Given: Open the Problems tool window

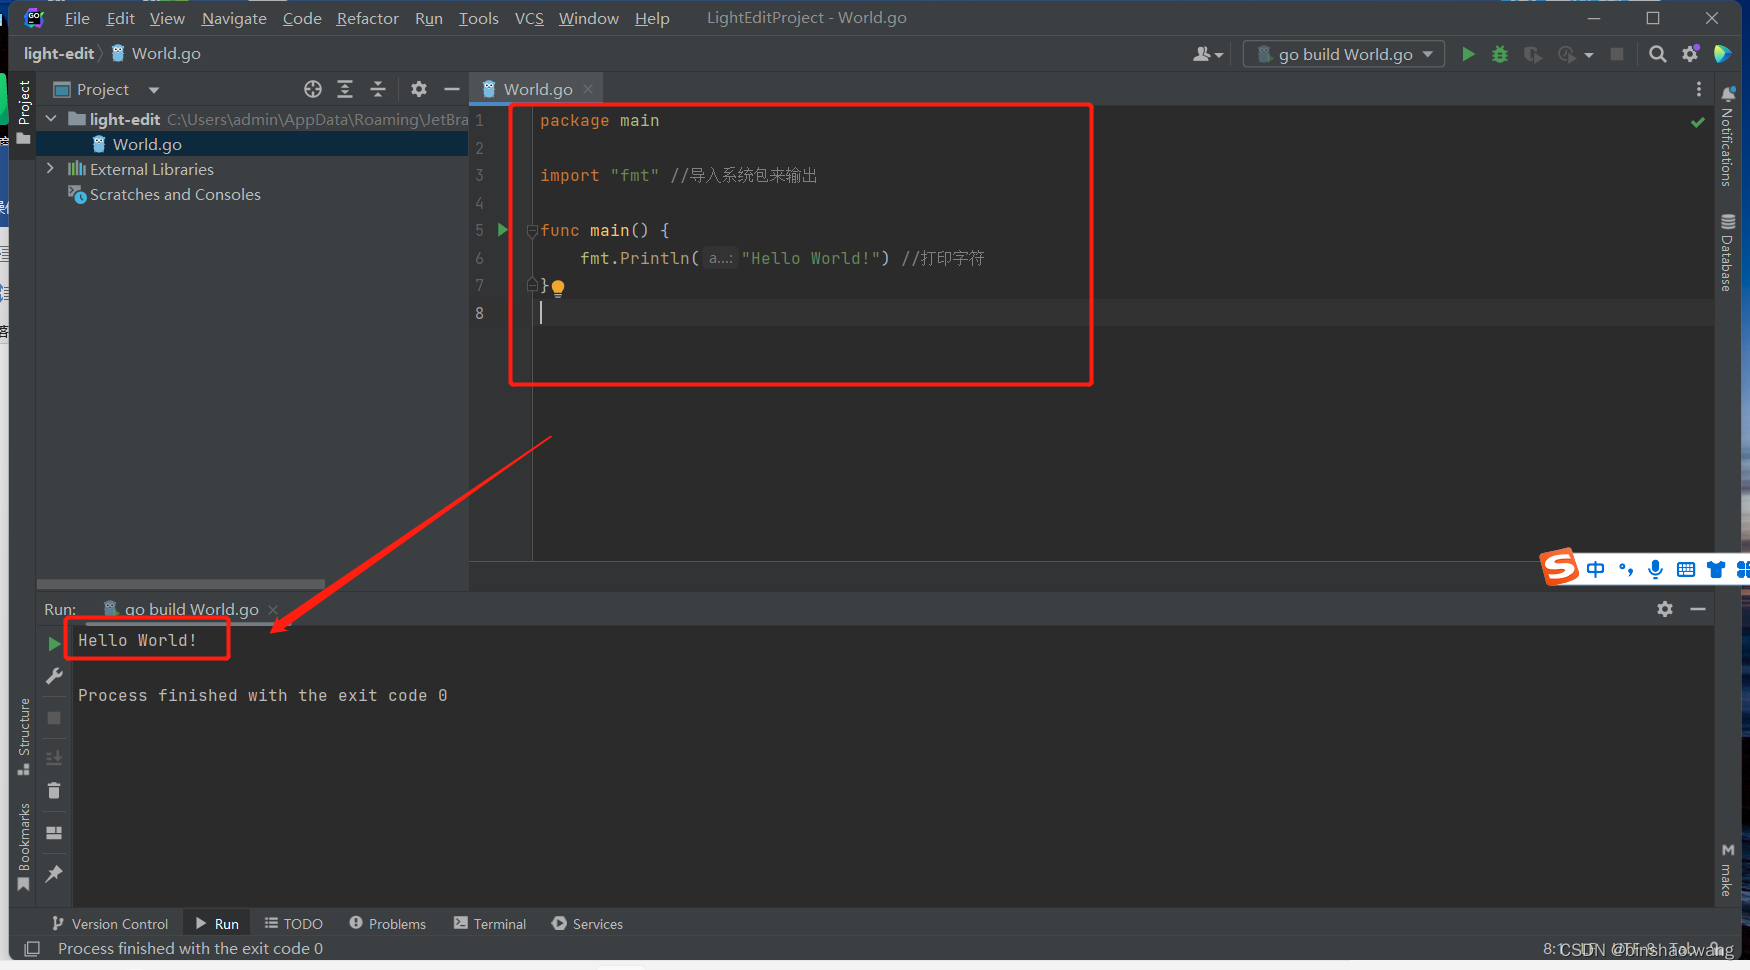Looking at the screenshot, I should click(x=387, y=924).
